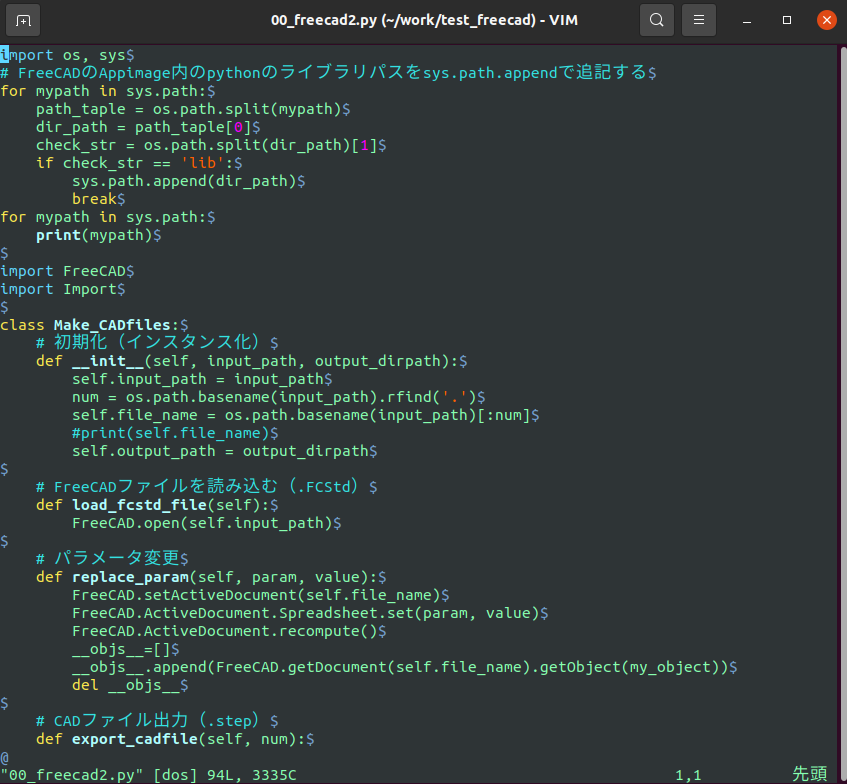Click the 'import FreeCAD' line
Viewport: 847px width, 784px height.
tap(67, 271)
